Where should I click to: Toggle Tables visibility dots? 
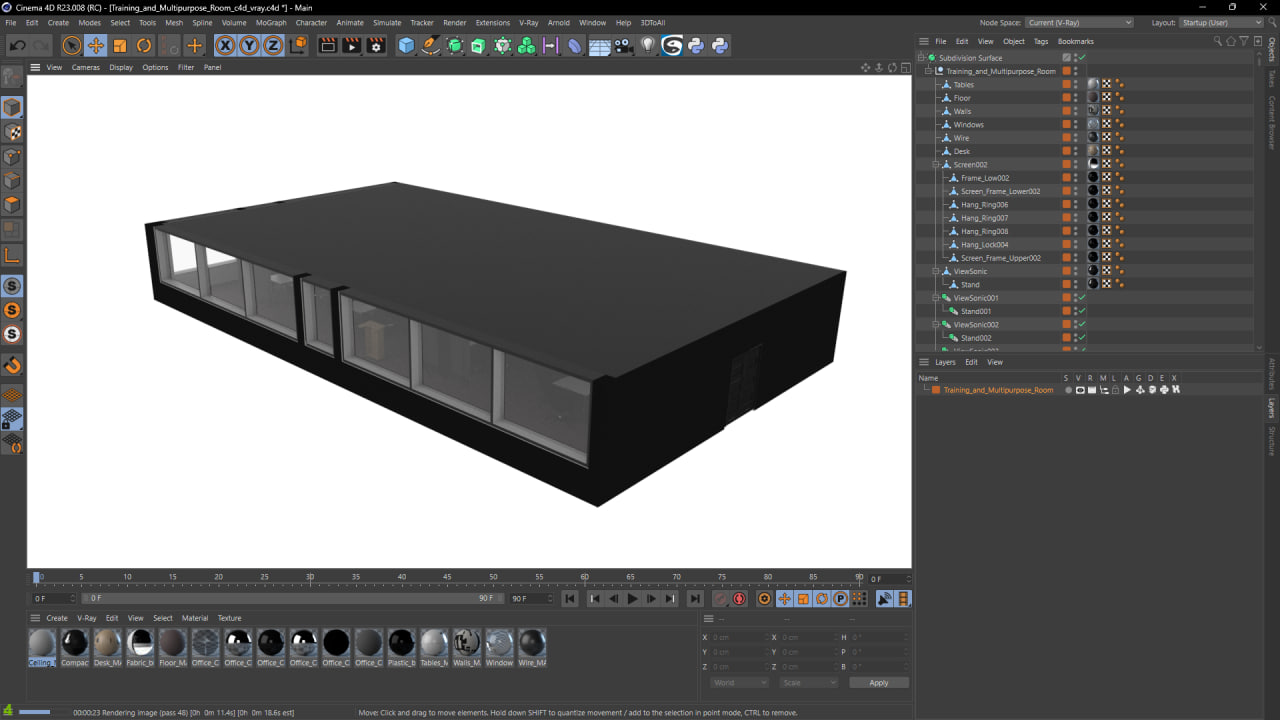[x=1076, y=85]
